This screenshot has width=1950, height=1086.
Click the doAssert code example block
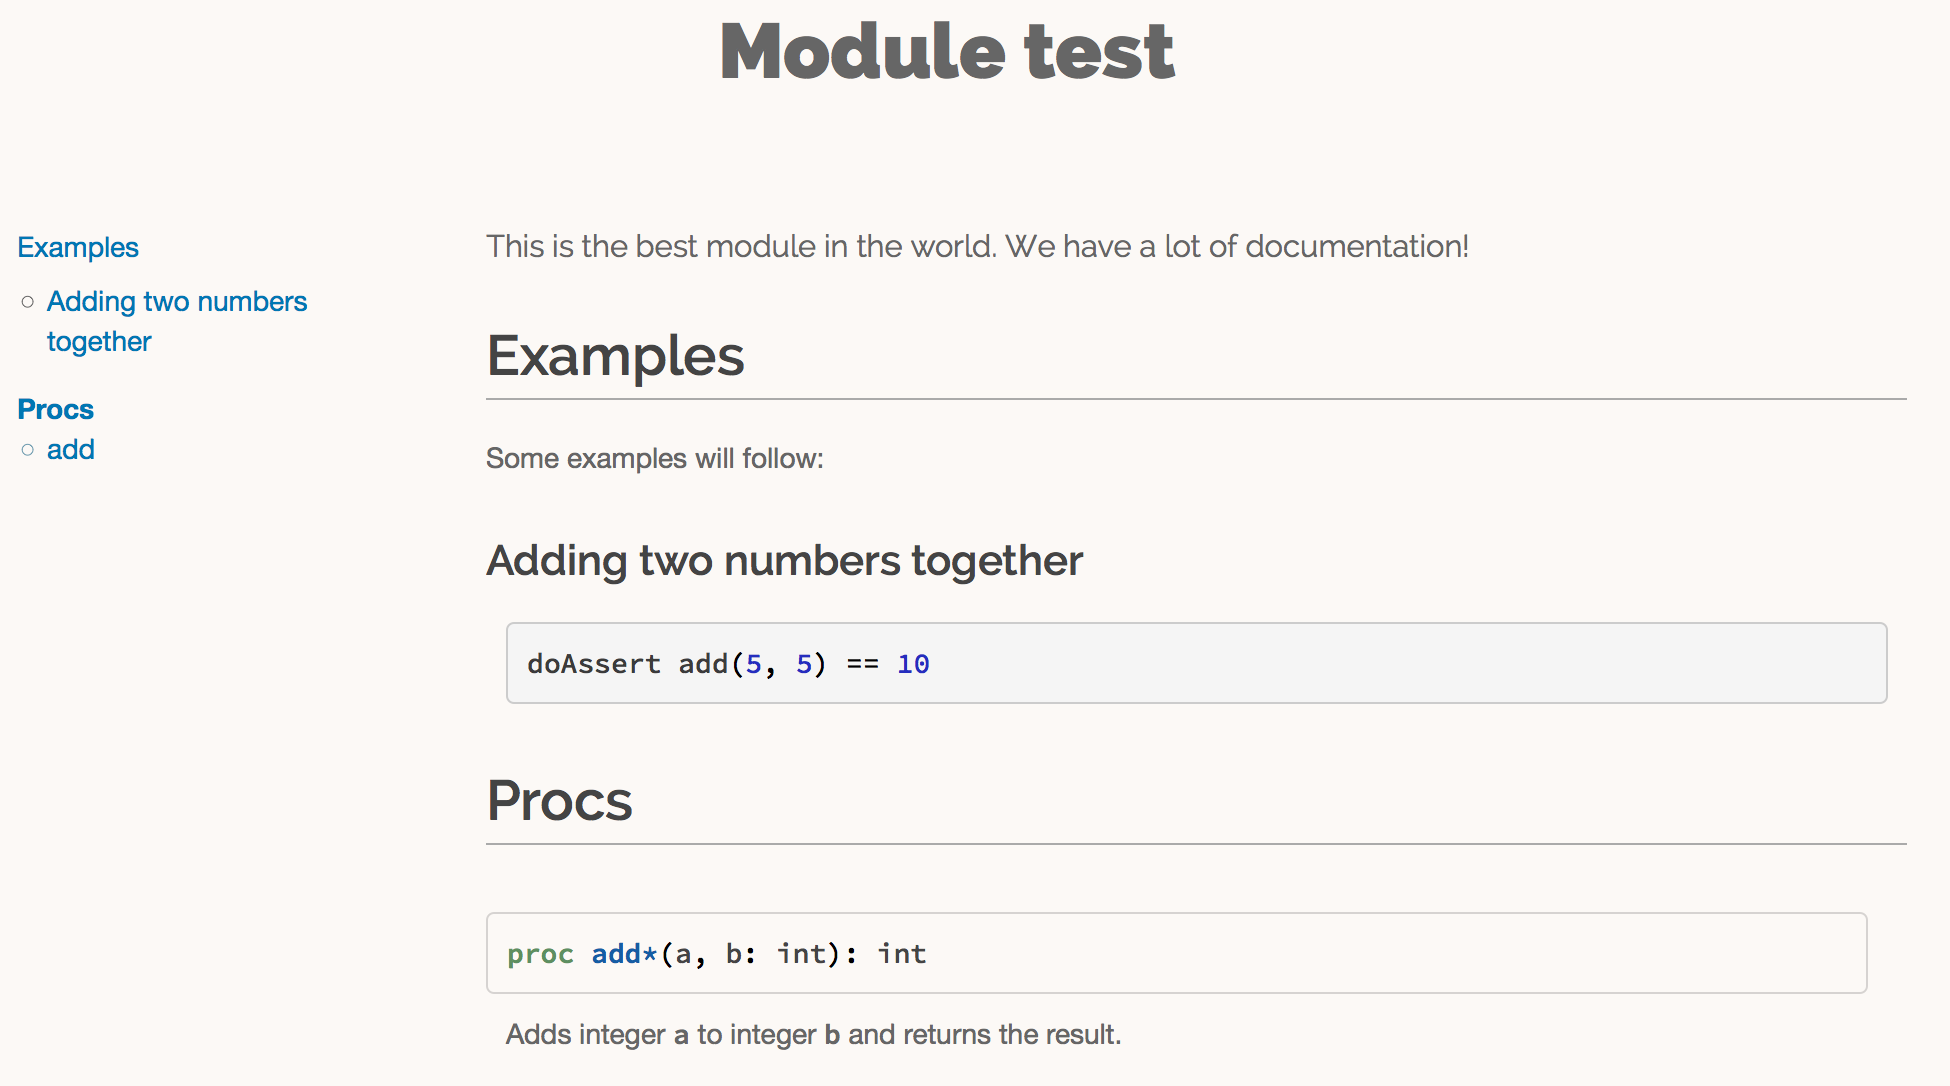click(x=1194, y=663)
